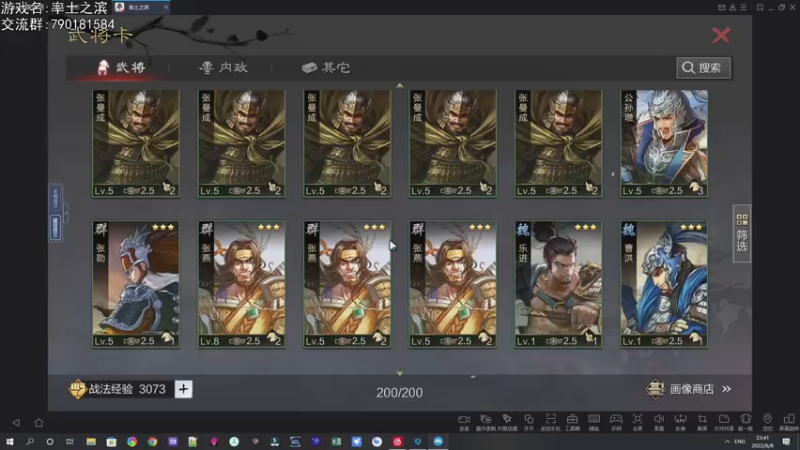Click the ENG input language indicator
The width and height of the screenshot is (800, 450).
[740, 442]
